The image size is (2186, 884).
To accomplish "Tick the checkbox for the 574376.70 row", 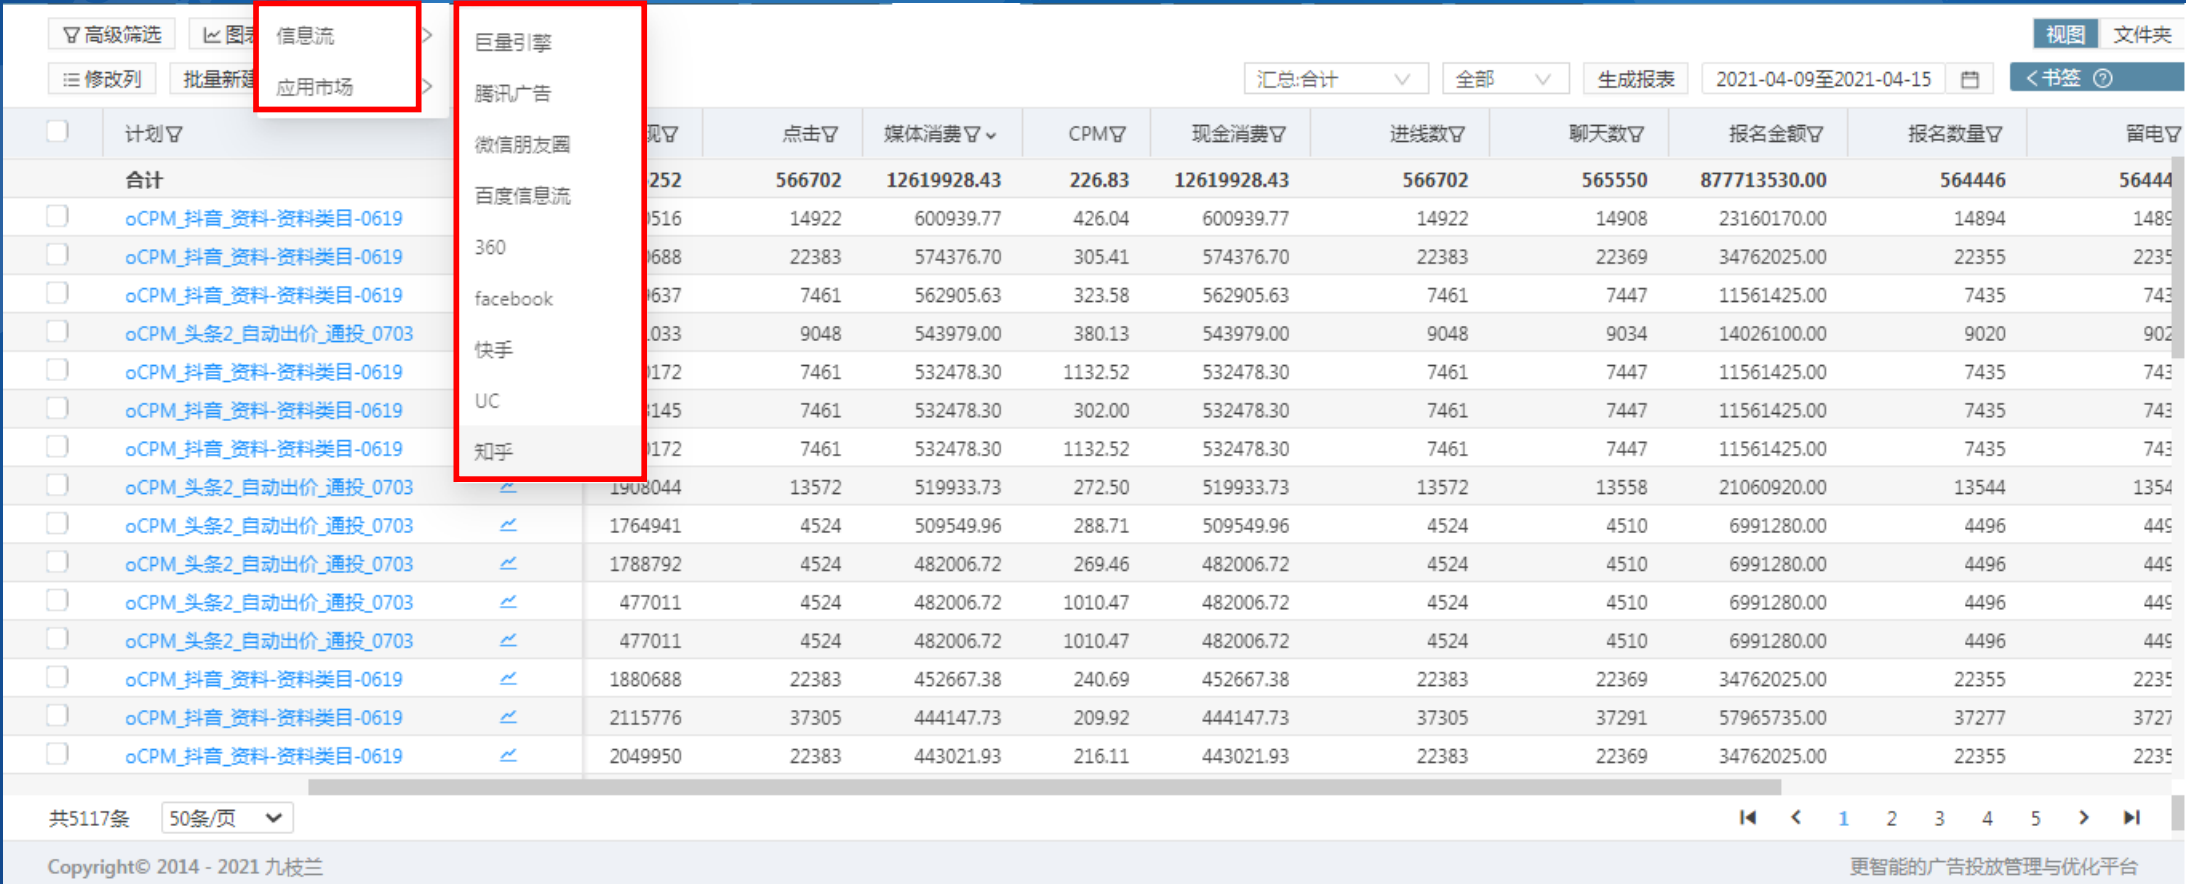I will [x=57, y=254].
